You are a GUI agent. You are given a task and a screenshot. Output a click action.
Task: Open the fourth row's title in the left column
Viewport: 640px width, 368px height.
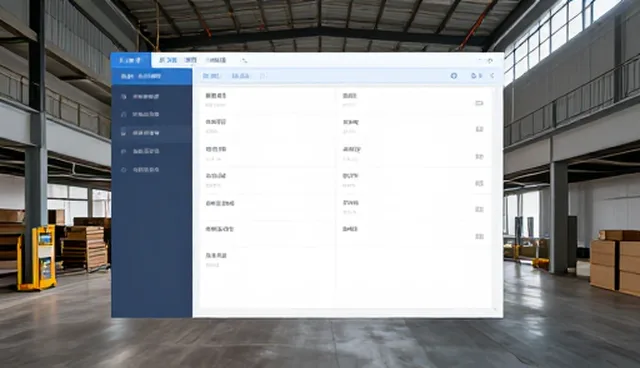click(x=216, y=176)
